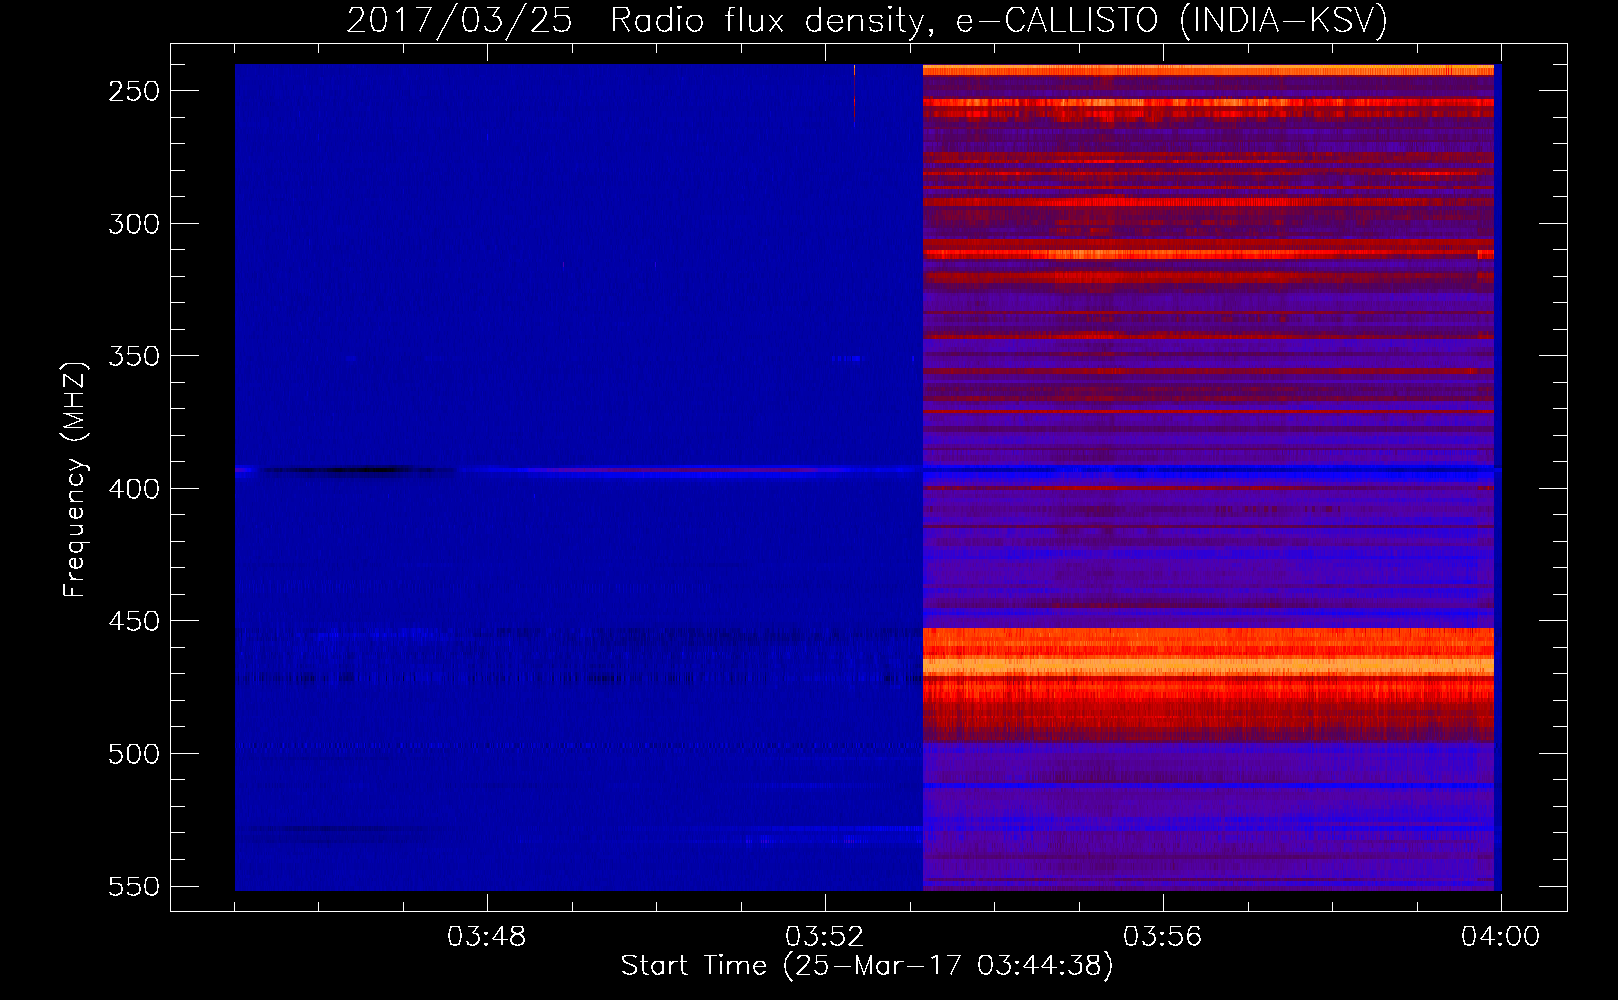Click the 04:00 time tick label
Viewport: 1618px width, 1000px height.
[1500, 937]
